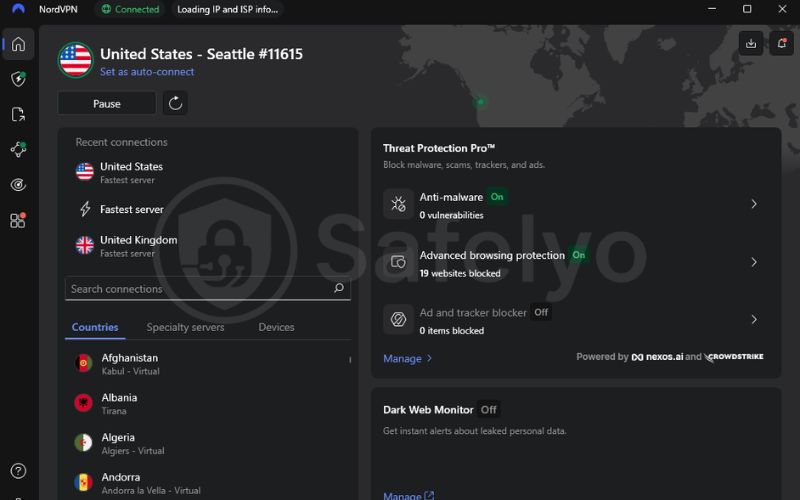800x500 pixels.
Task: Click the Algeria flag icon
Action: coord(84,443)
